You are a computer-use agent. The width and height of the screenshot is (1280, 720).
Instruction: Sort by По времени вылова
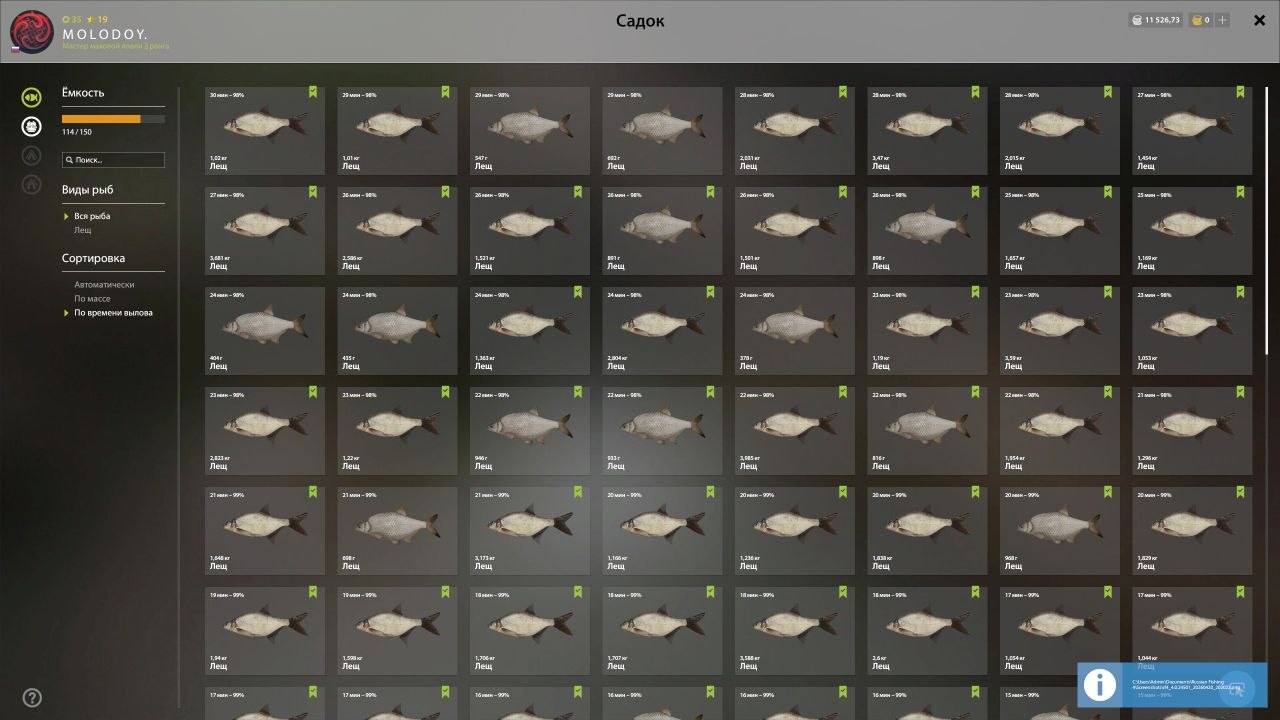point(113,313)
